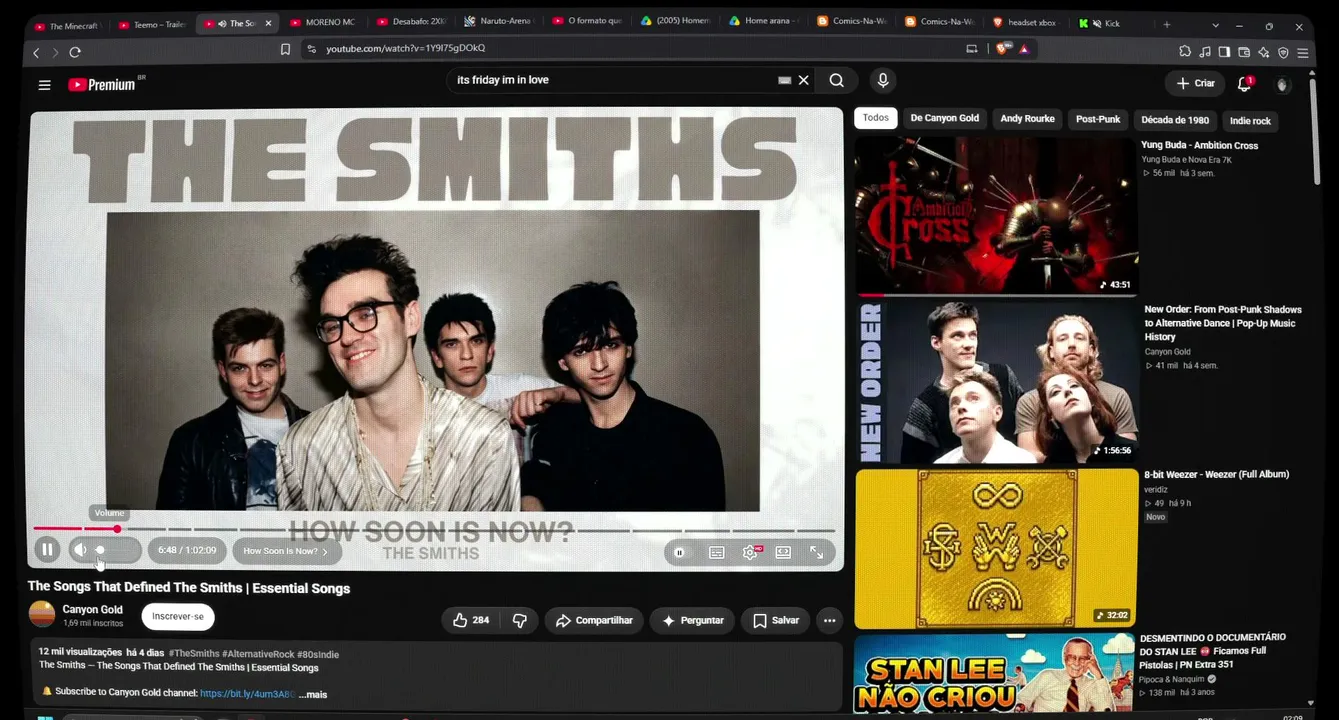Go back in the browser
Image resolution: width=1339 pixels, height=720 pixels.
[x=37, y=52]
